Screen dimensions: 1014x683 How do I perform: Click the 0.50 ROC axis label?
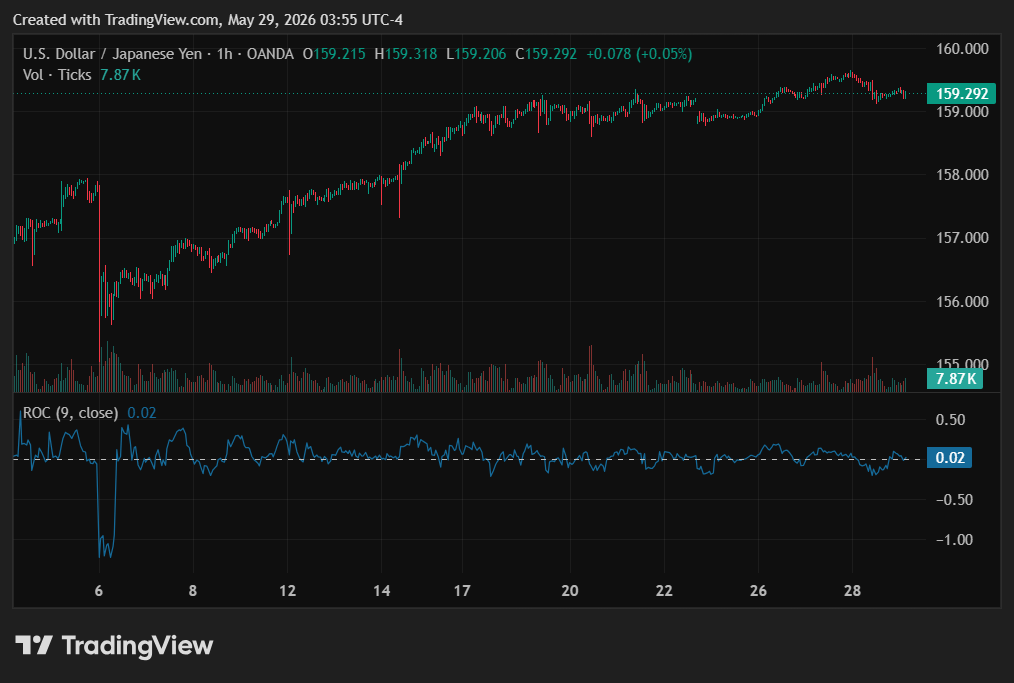[x=950, y=420]
